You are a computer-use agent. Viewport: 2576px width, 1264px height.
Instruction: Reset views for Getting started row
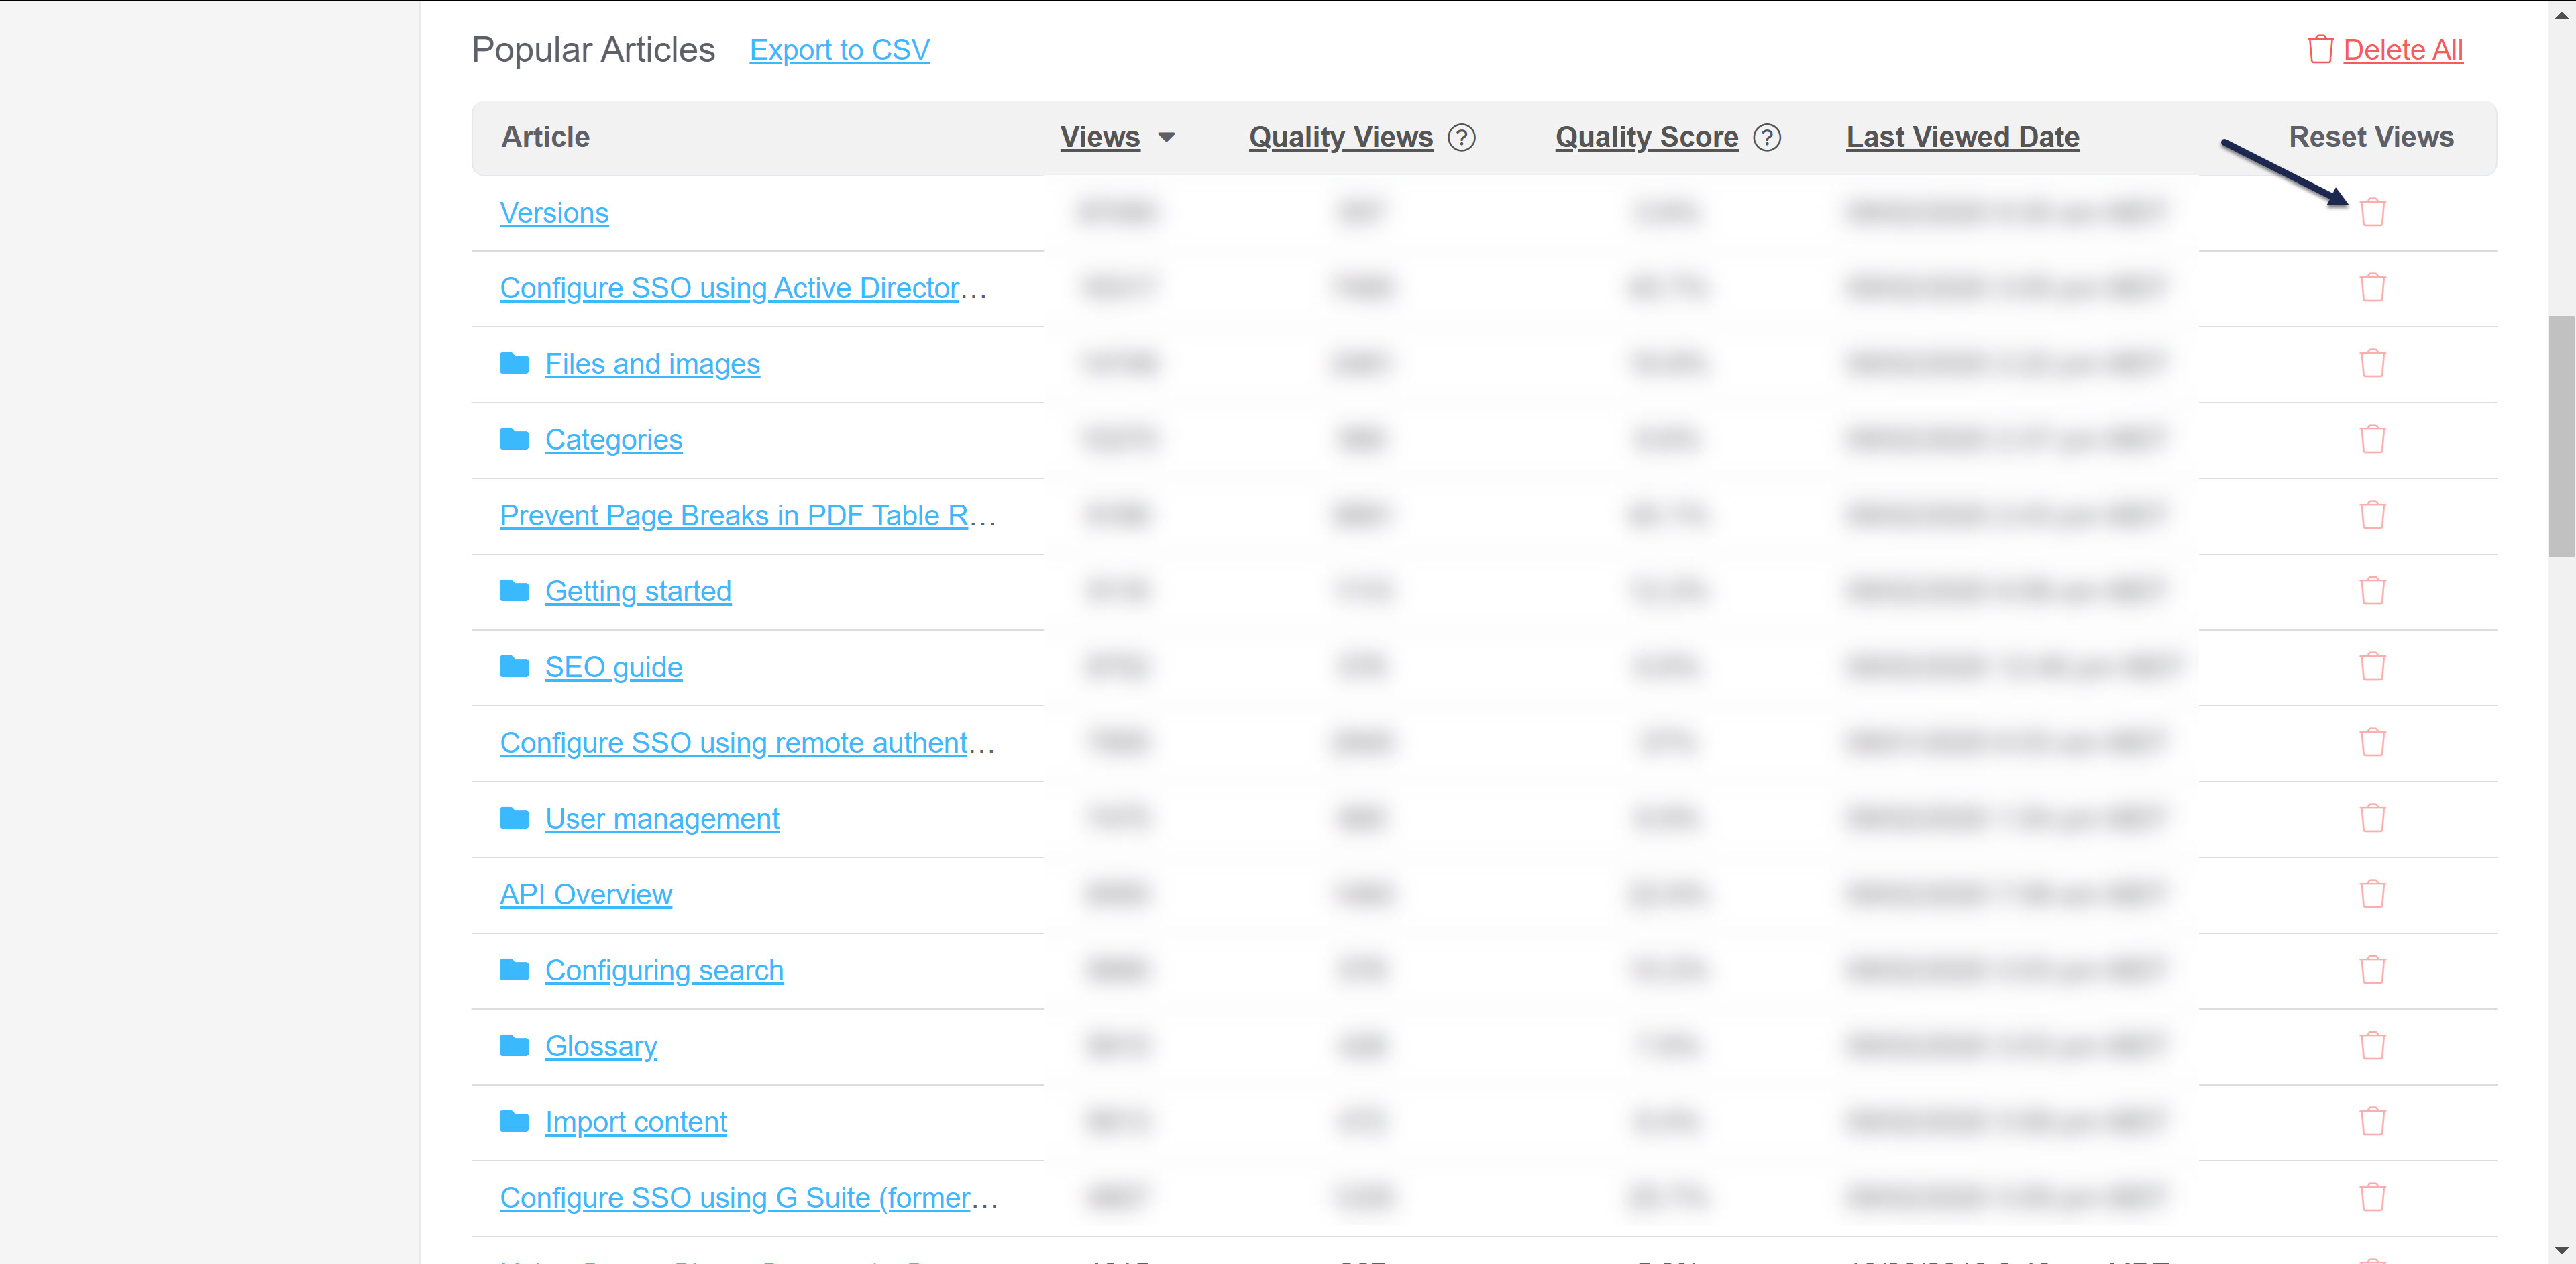pyautogui.click(x=2372, y=591)
